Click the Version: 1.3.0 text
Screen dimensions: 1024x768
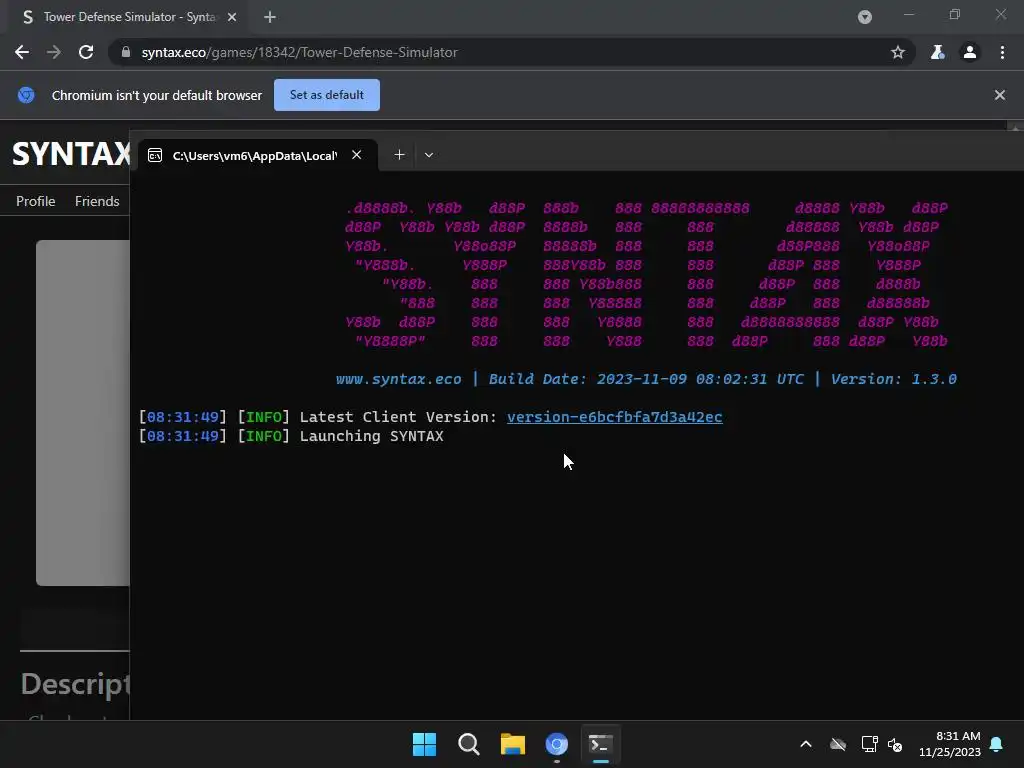point(893,379)
